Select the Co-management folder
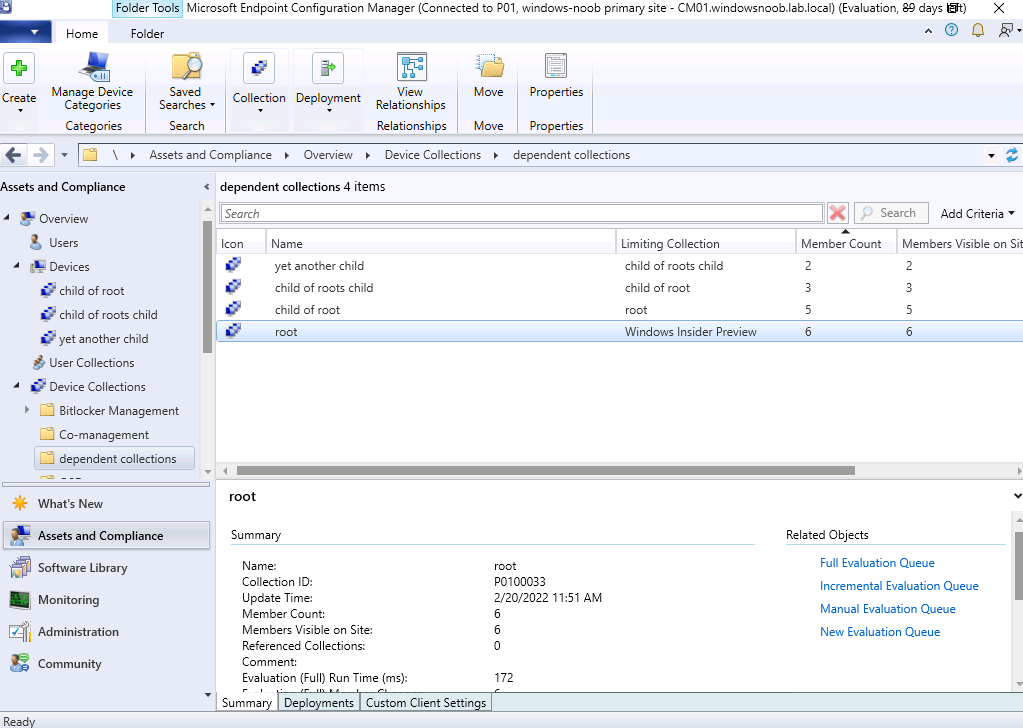Image resolution: width=1023 pixels, height=728 pixels. [104, 434]
